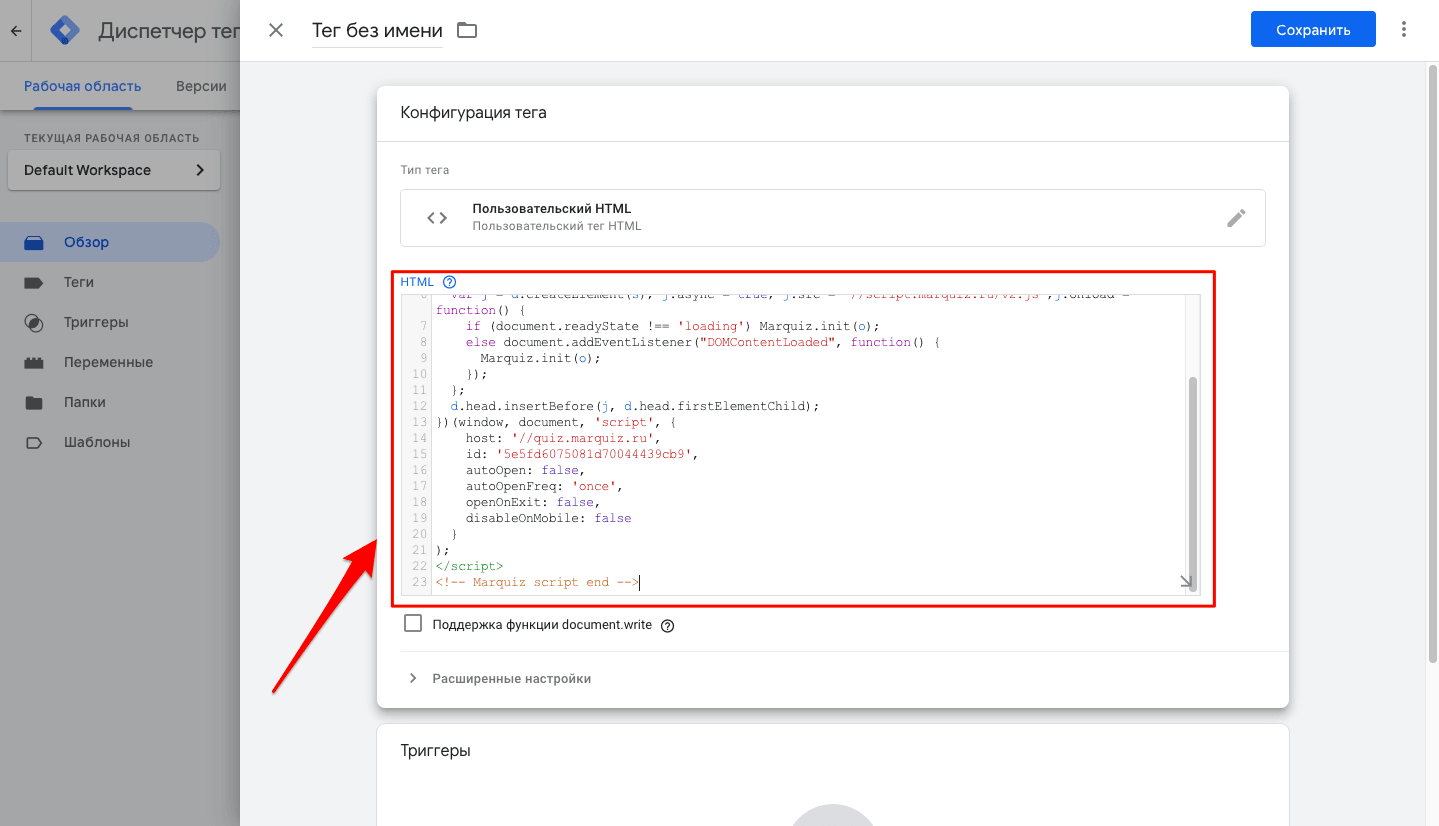Click the Сохранить button
Image resolution: width=1439 pixels, height=826 pixels.
point(1313,30)
